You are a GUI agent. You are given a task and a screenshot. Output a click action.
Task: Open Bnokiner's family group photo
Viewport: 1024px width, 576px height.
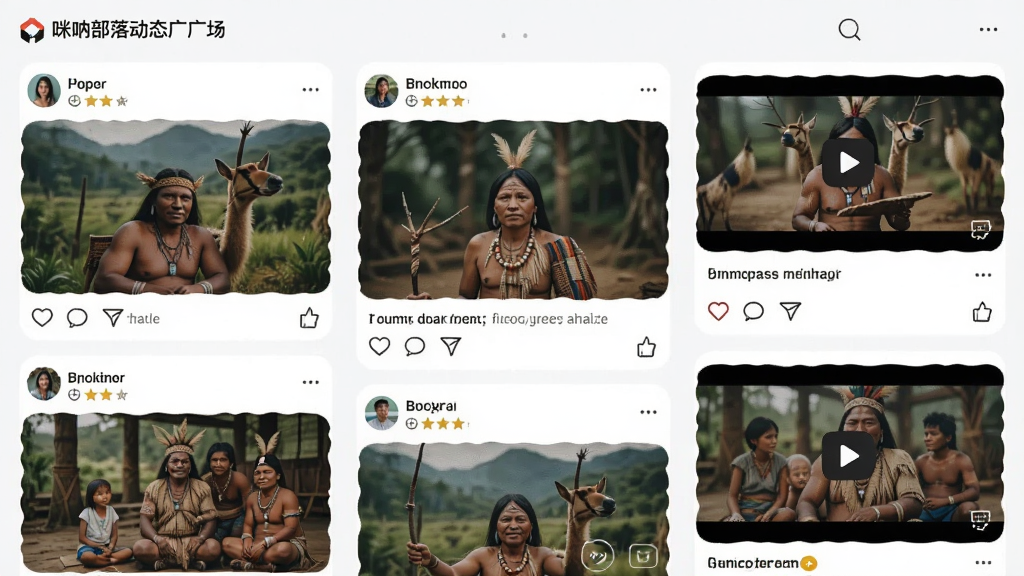pos(176,493)
